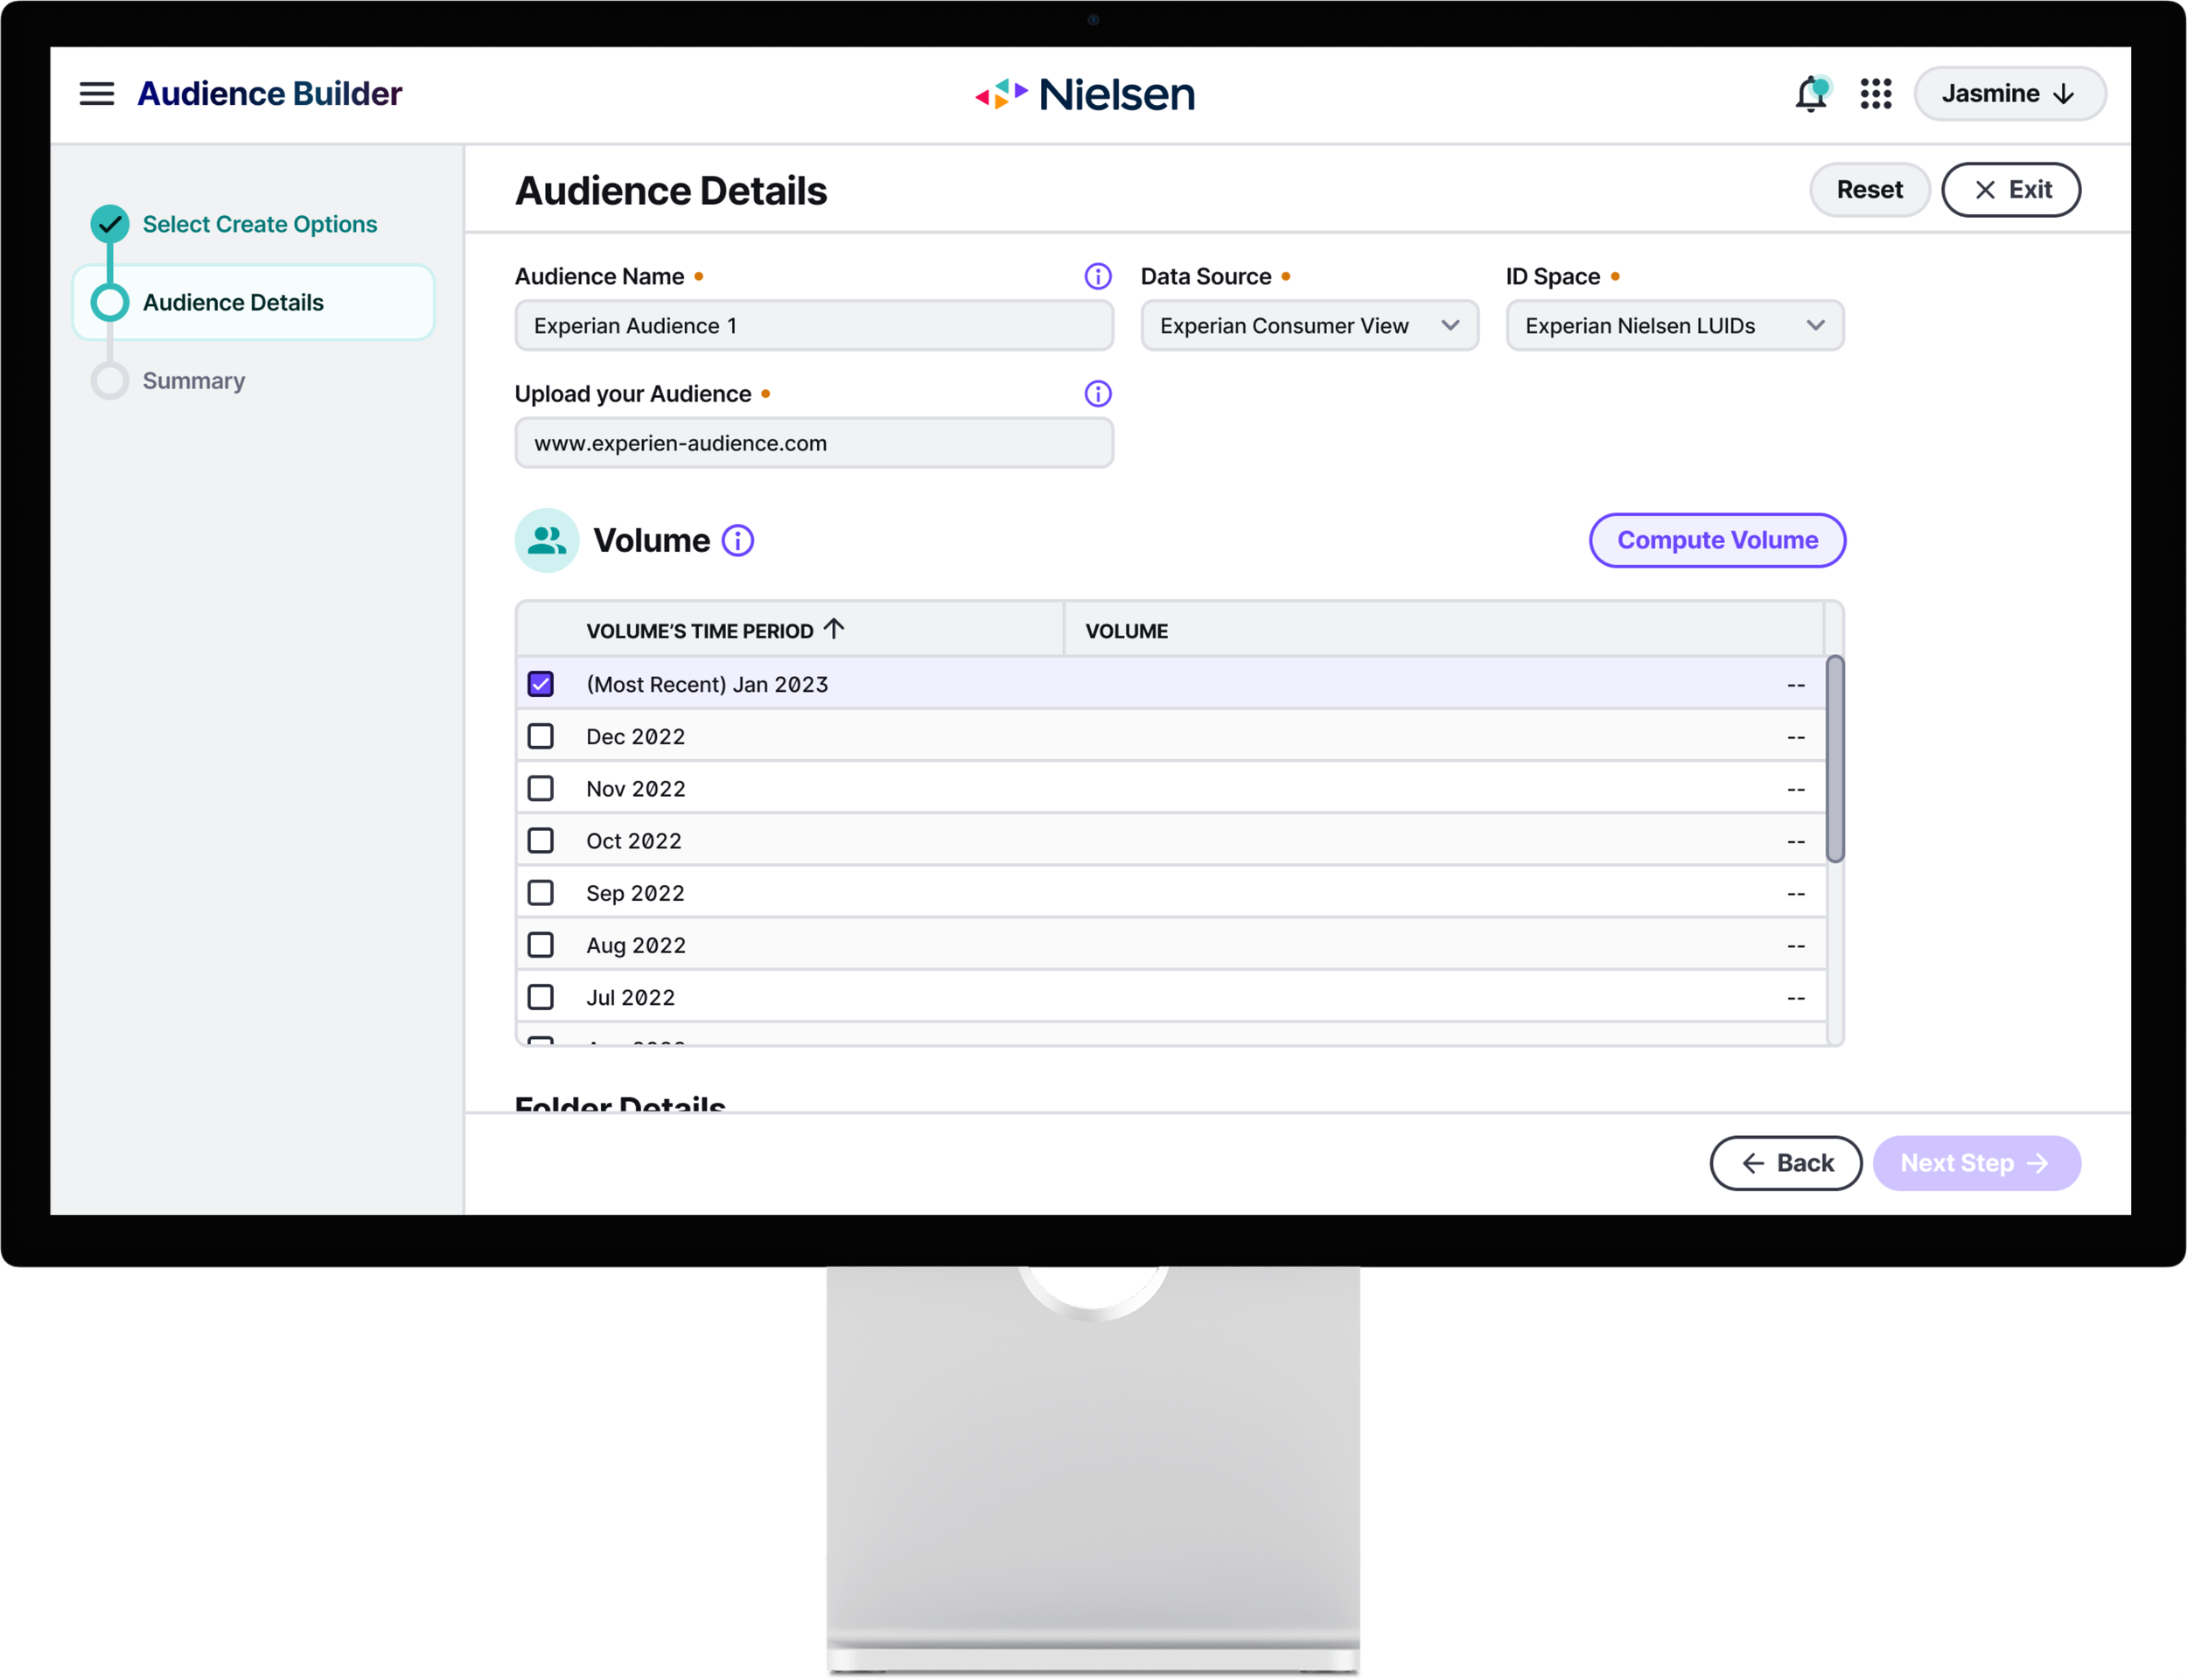Click the Audience Name info icon
2187x1680 pixels.
pyautogui.click(x=1097, y=276)
